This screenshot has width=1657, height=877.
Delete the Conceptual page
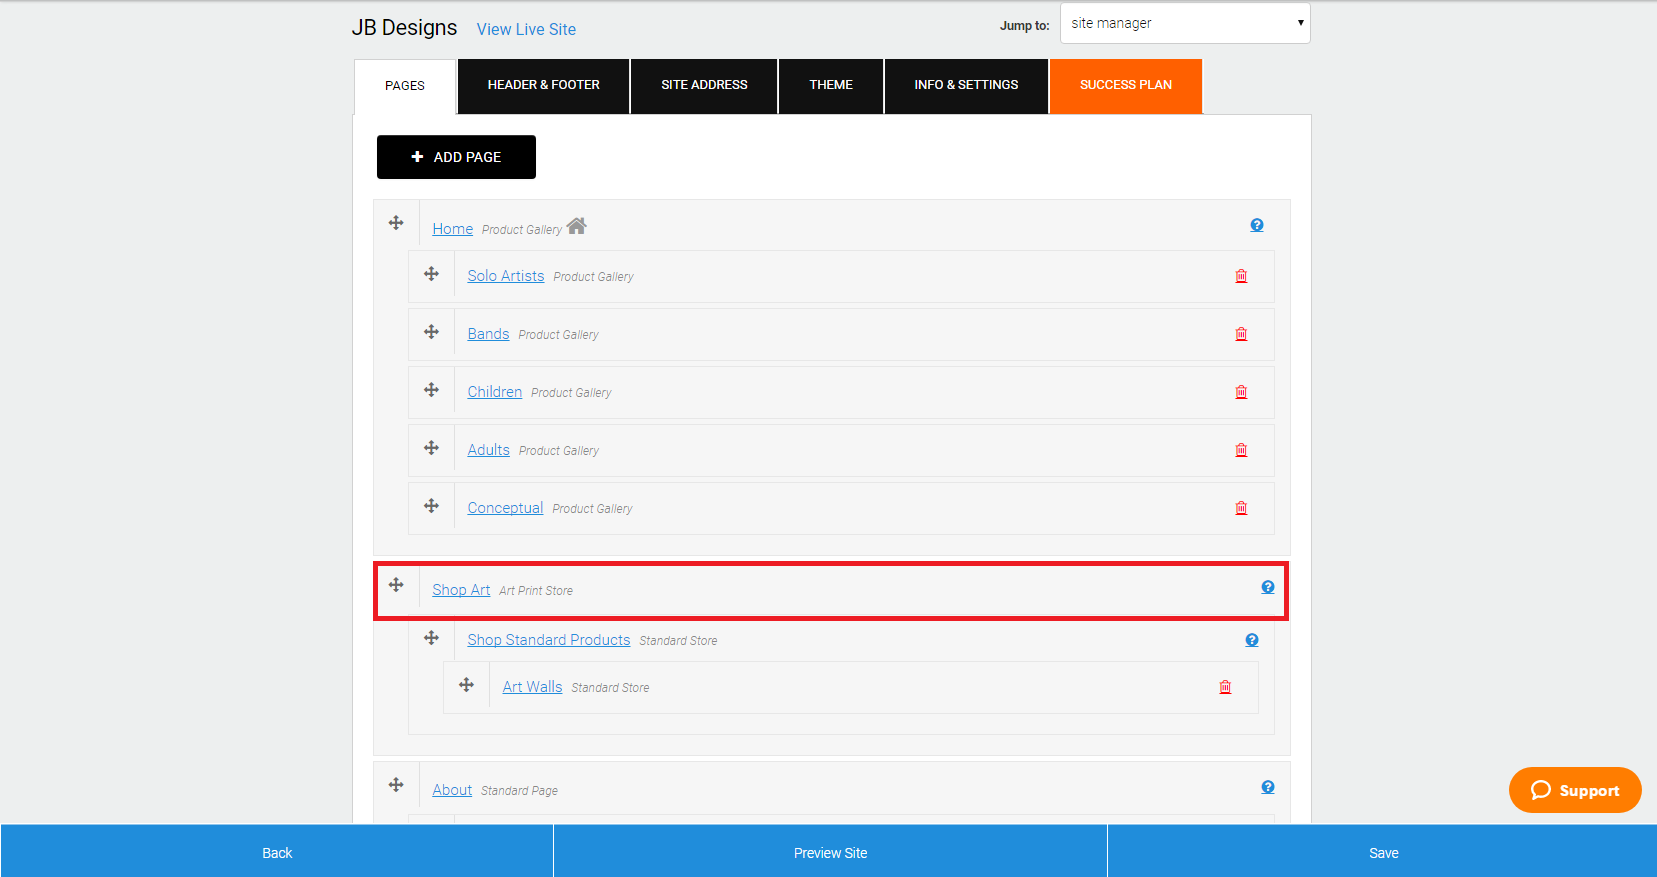1241,508
